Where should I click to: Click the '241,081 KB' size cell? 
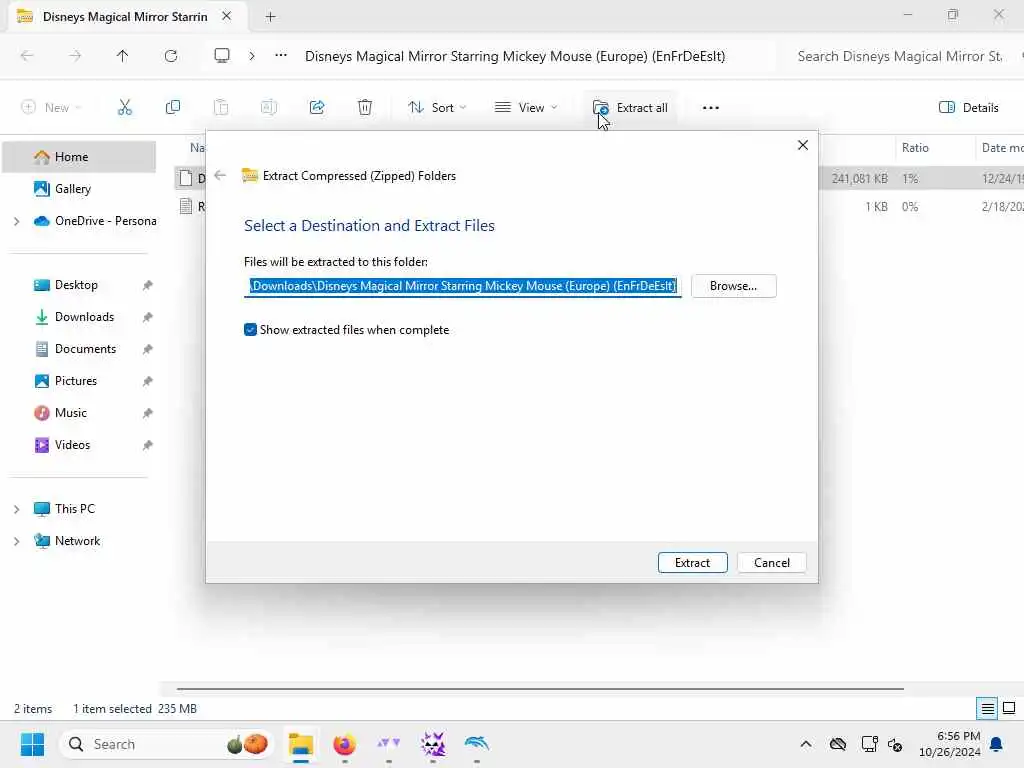coord(859,178)
